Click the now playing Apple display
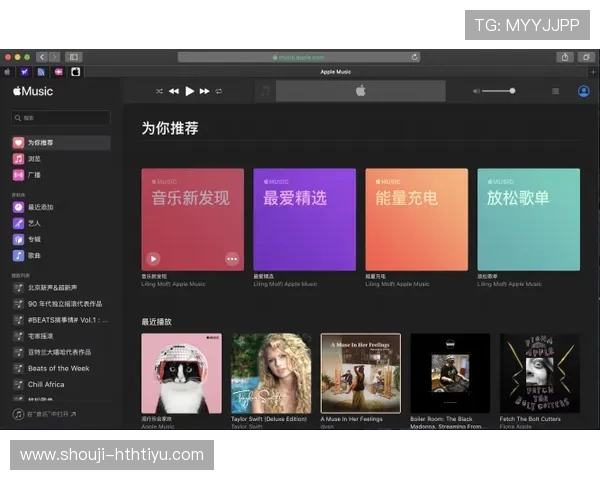 pyautogui.click(x=361, y=91)
